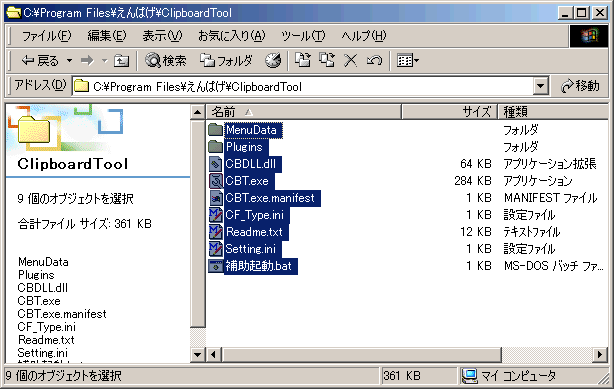Screen dimensions: 614x389
Task: Select the 補助起動.bat file icon
Action: pyautogui.click(x=216, y=266)
